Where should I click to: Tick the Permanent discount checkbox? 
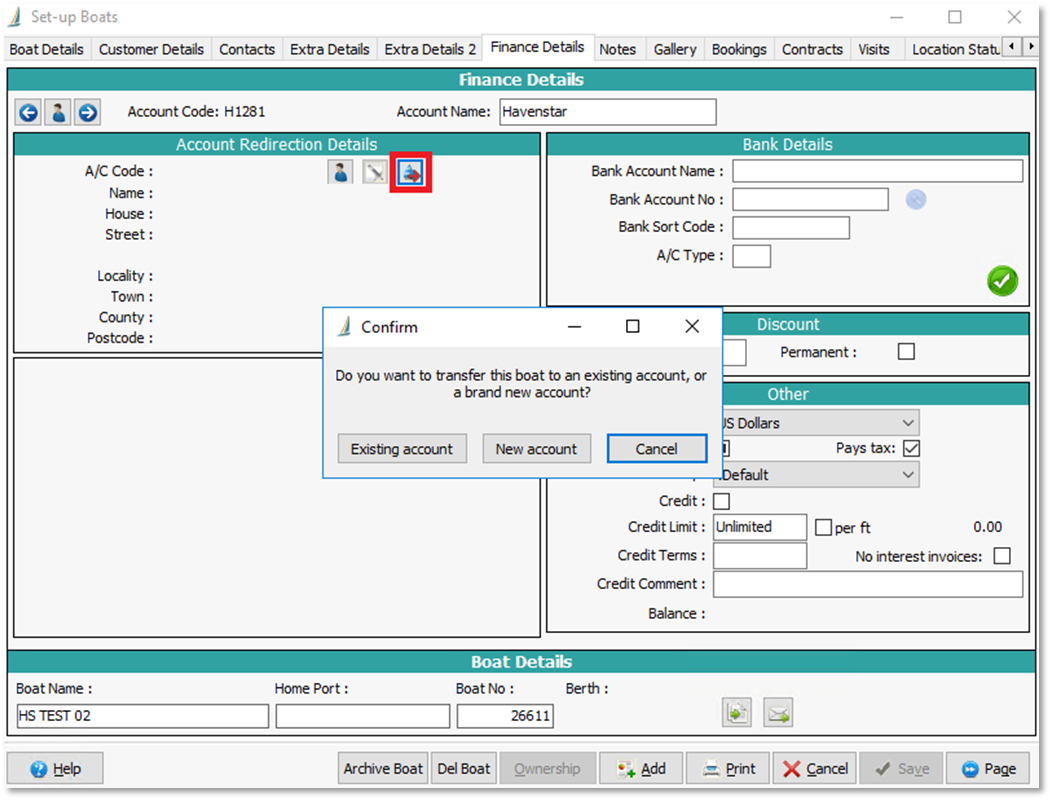(x=906, y=352)
